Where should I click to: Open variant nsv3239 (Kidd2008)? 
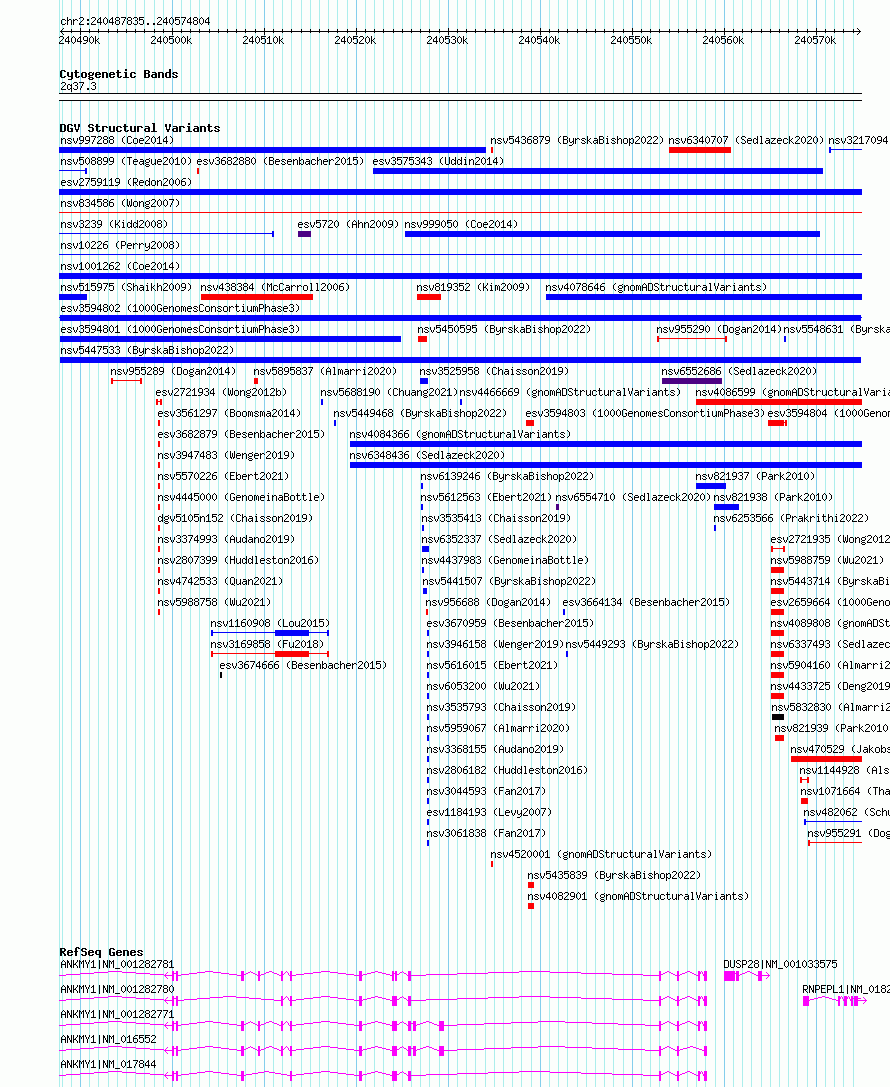[114, 224]
